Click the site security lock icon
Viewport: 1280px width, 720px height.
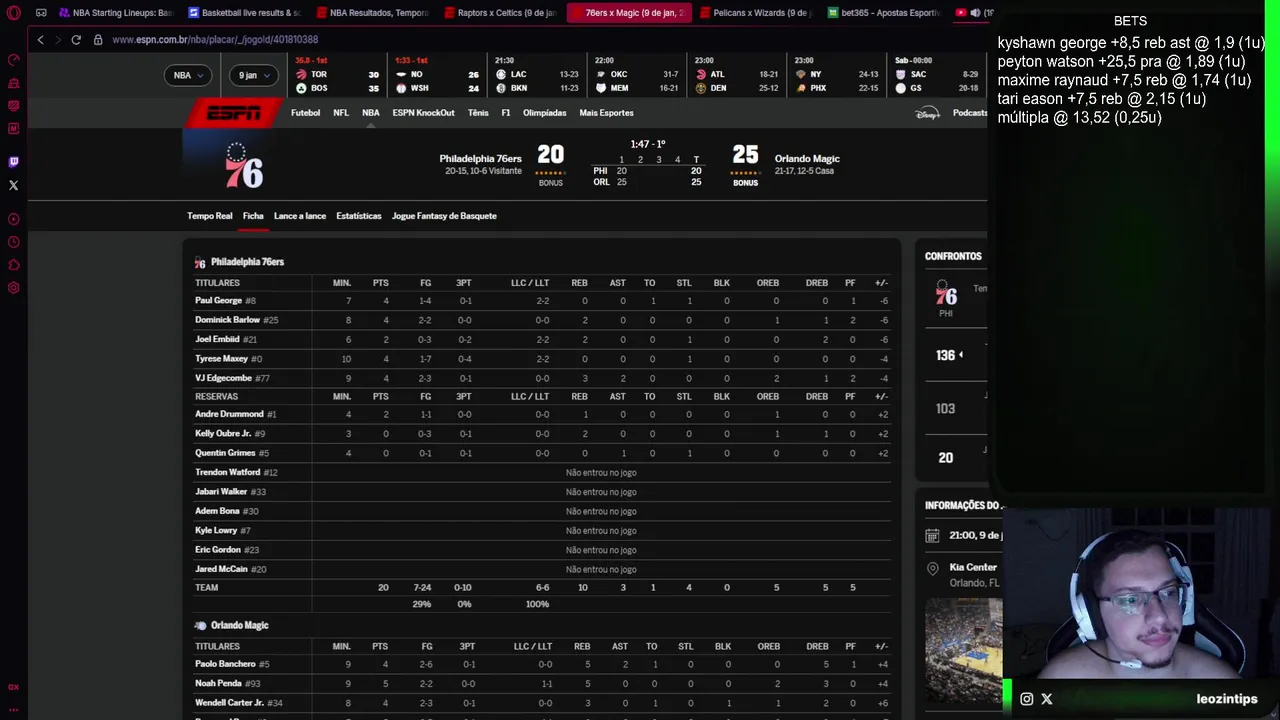(98, 39)
